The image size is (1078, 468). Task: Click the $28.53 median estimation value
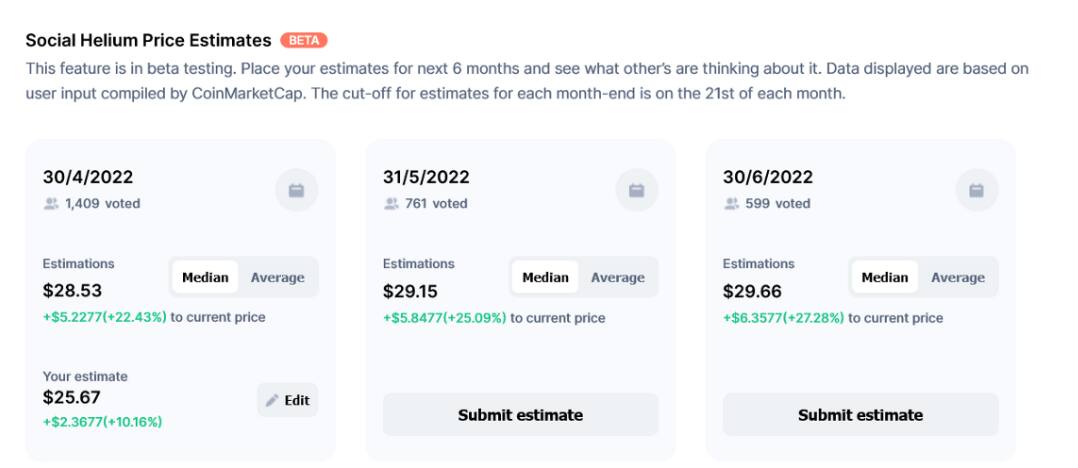pos(72,291)
